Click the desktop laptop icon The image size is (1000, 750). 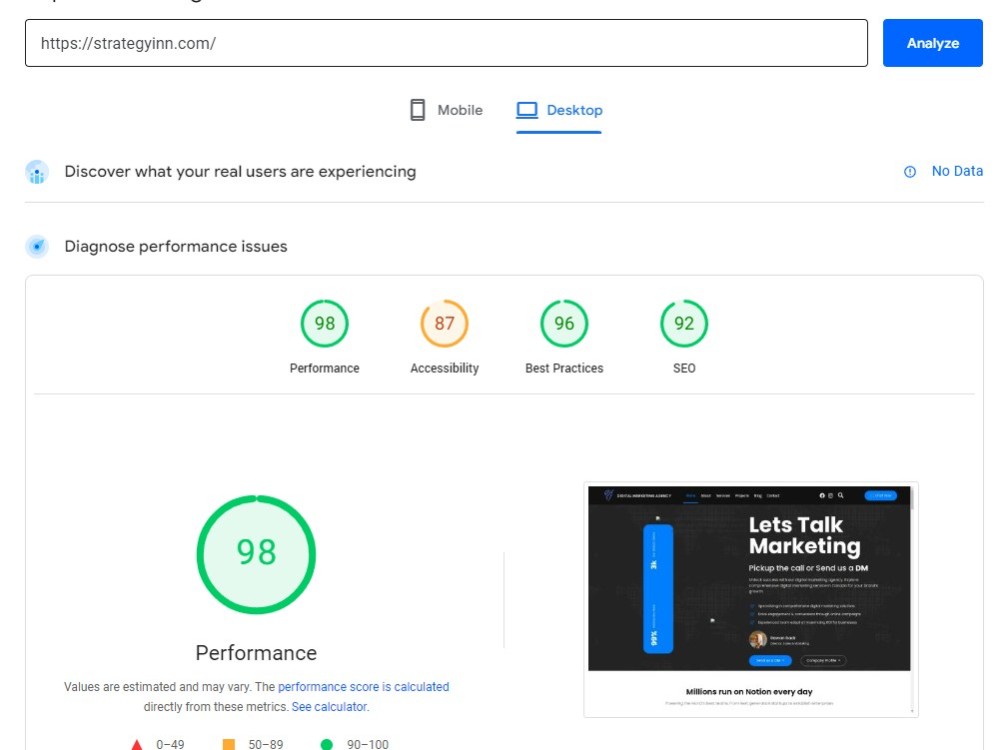[x=527, y=110]
